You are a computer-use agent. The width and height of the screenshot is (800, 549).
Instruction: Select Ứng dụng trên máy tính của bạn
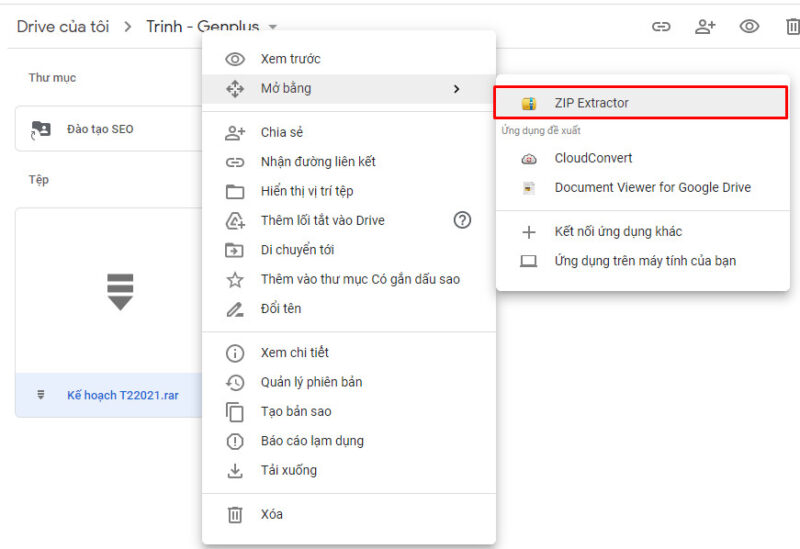[x=645, y=261]
